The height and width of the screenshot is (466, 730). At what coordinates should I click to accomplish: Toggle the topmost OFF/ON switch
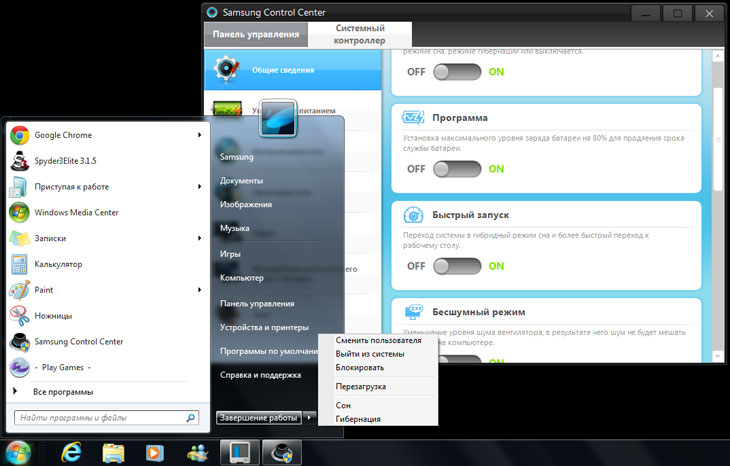[x=457, y=72]
